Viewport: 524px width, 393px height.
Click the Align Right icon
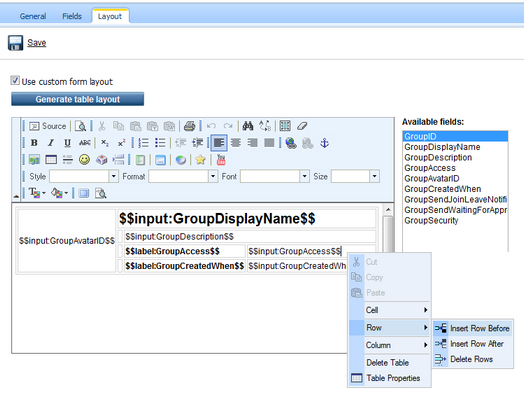click(253, 143)
